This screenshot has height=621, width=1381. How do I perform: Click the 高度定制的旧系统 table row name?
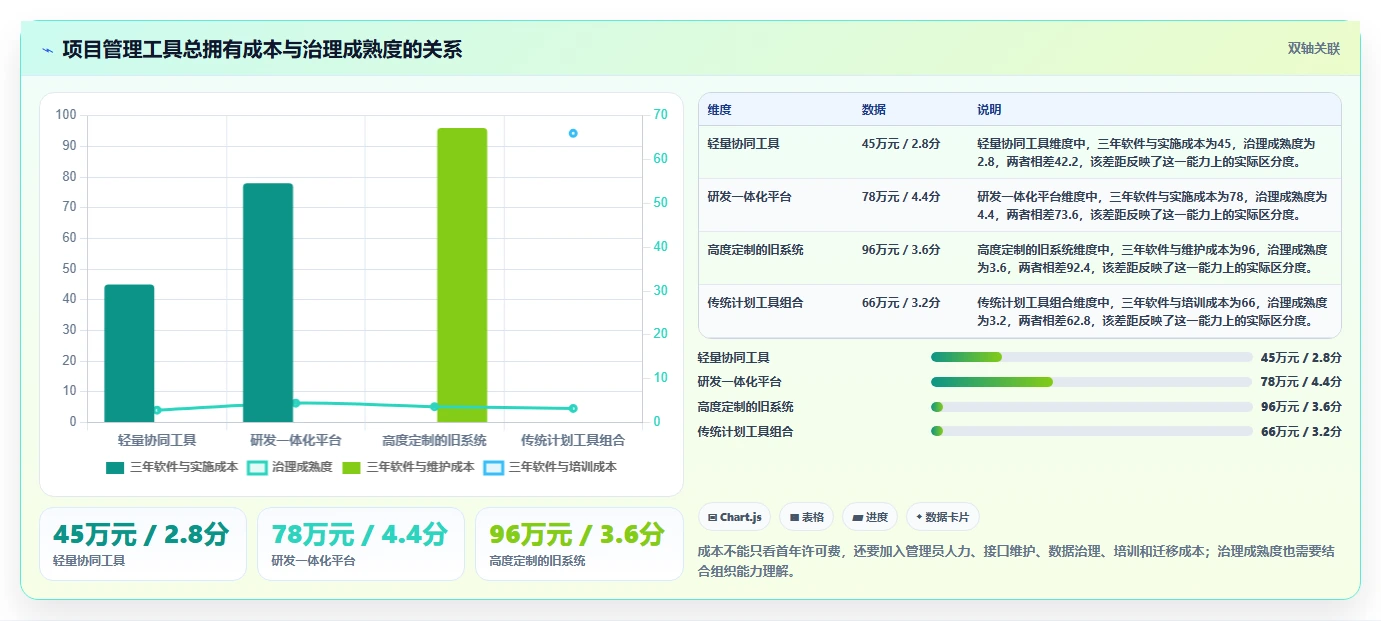click(755, 249)
